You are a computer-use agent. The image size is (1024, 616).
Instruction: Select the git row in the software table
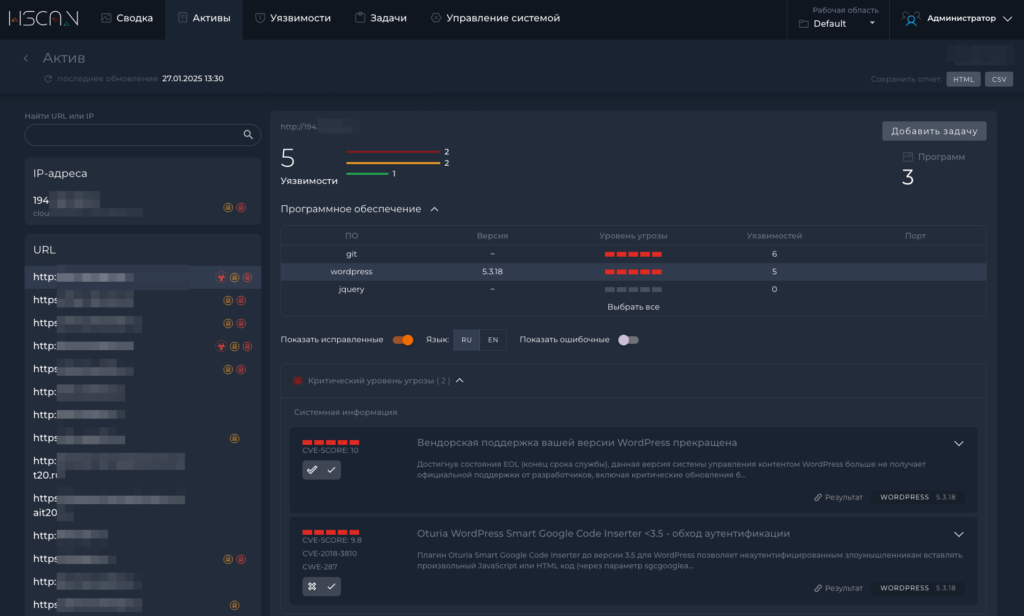tap(633, 254)
